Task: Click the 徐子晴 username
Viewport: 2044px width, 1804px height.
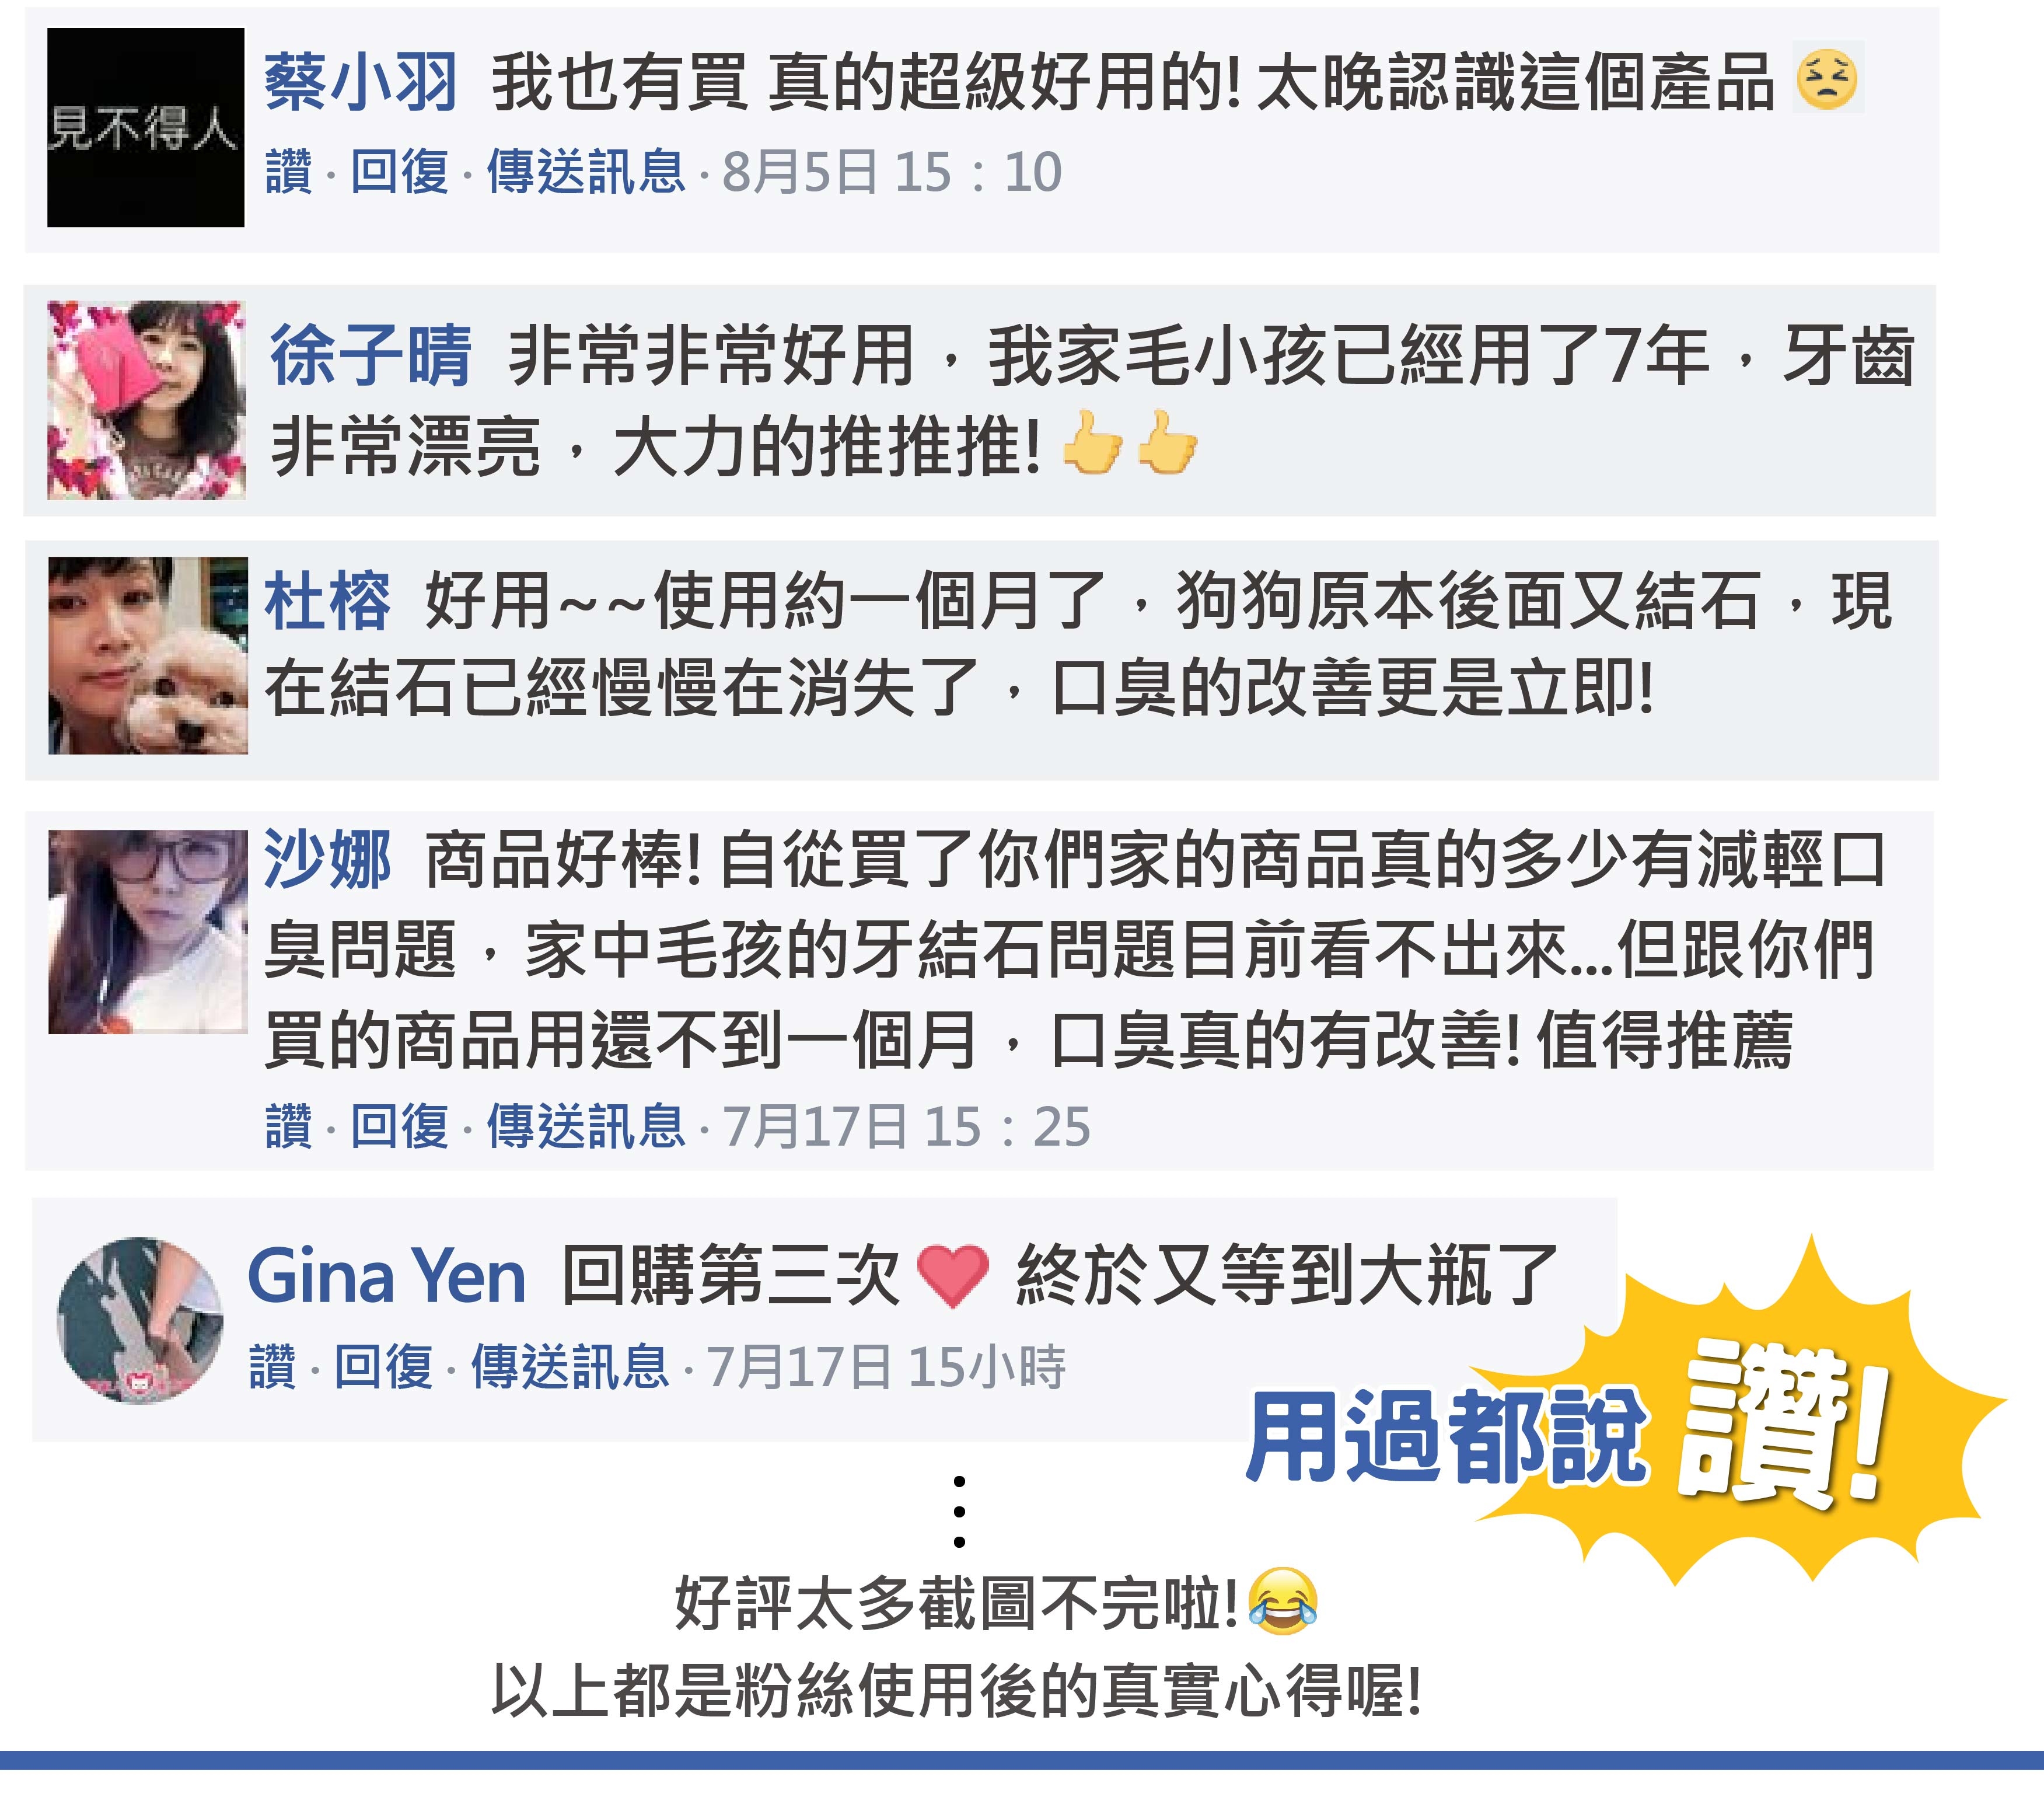Action: pos(371,356)
